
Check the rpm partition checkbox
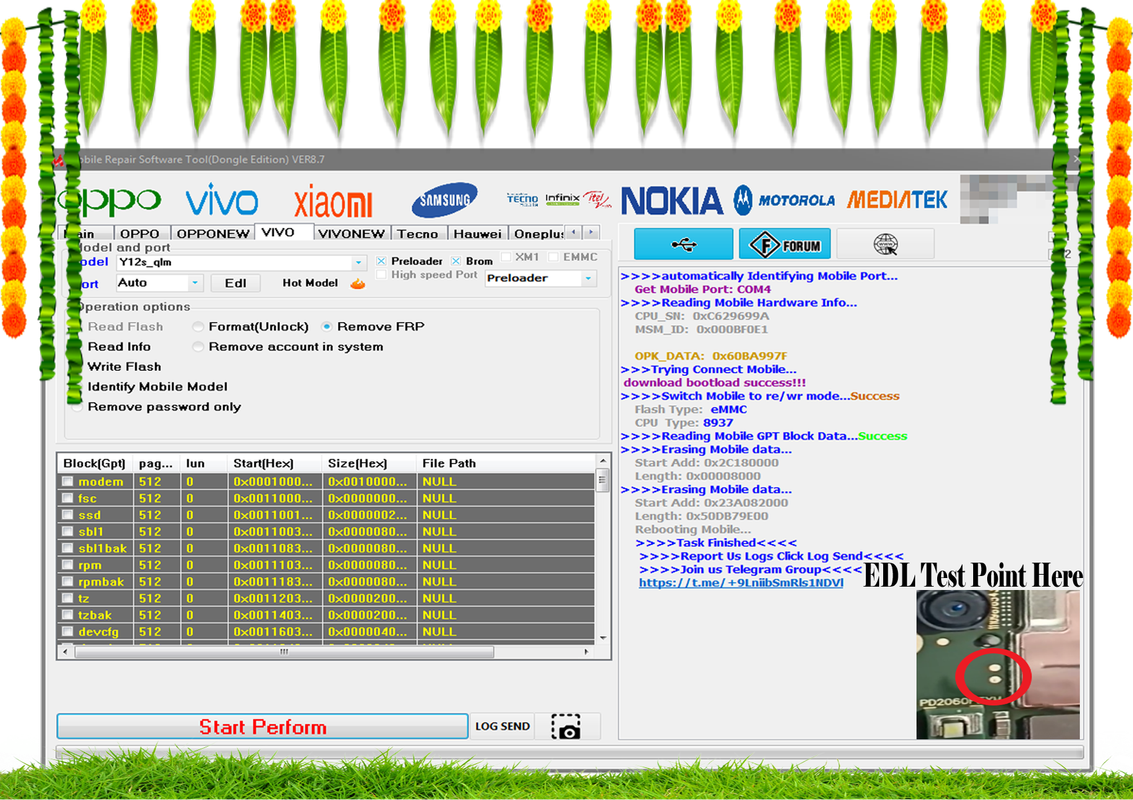tap(68, 564)
